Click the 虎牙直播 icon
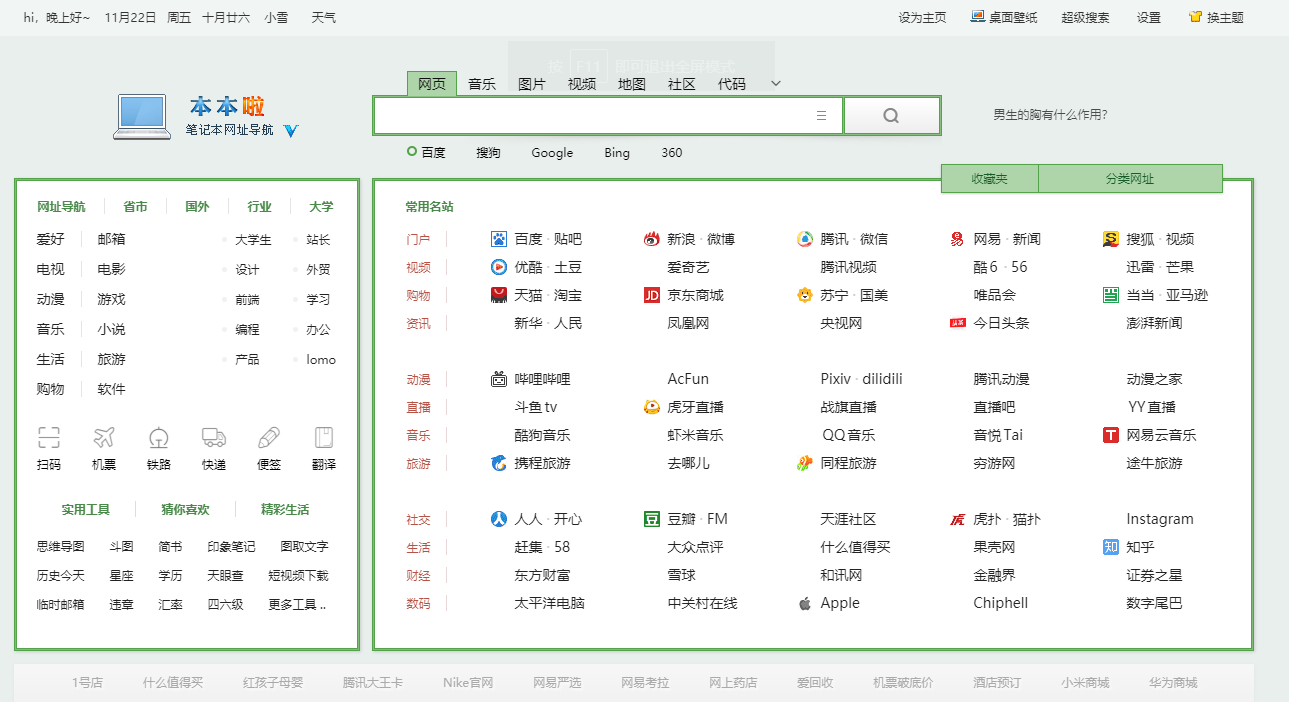Screen dimensions: 1289x702 [652, 407]
